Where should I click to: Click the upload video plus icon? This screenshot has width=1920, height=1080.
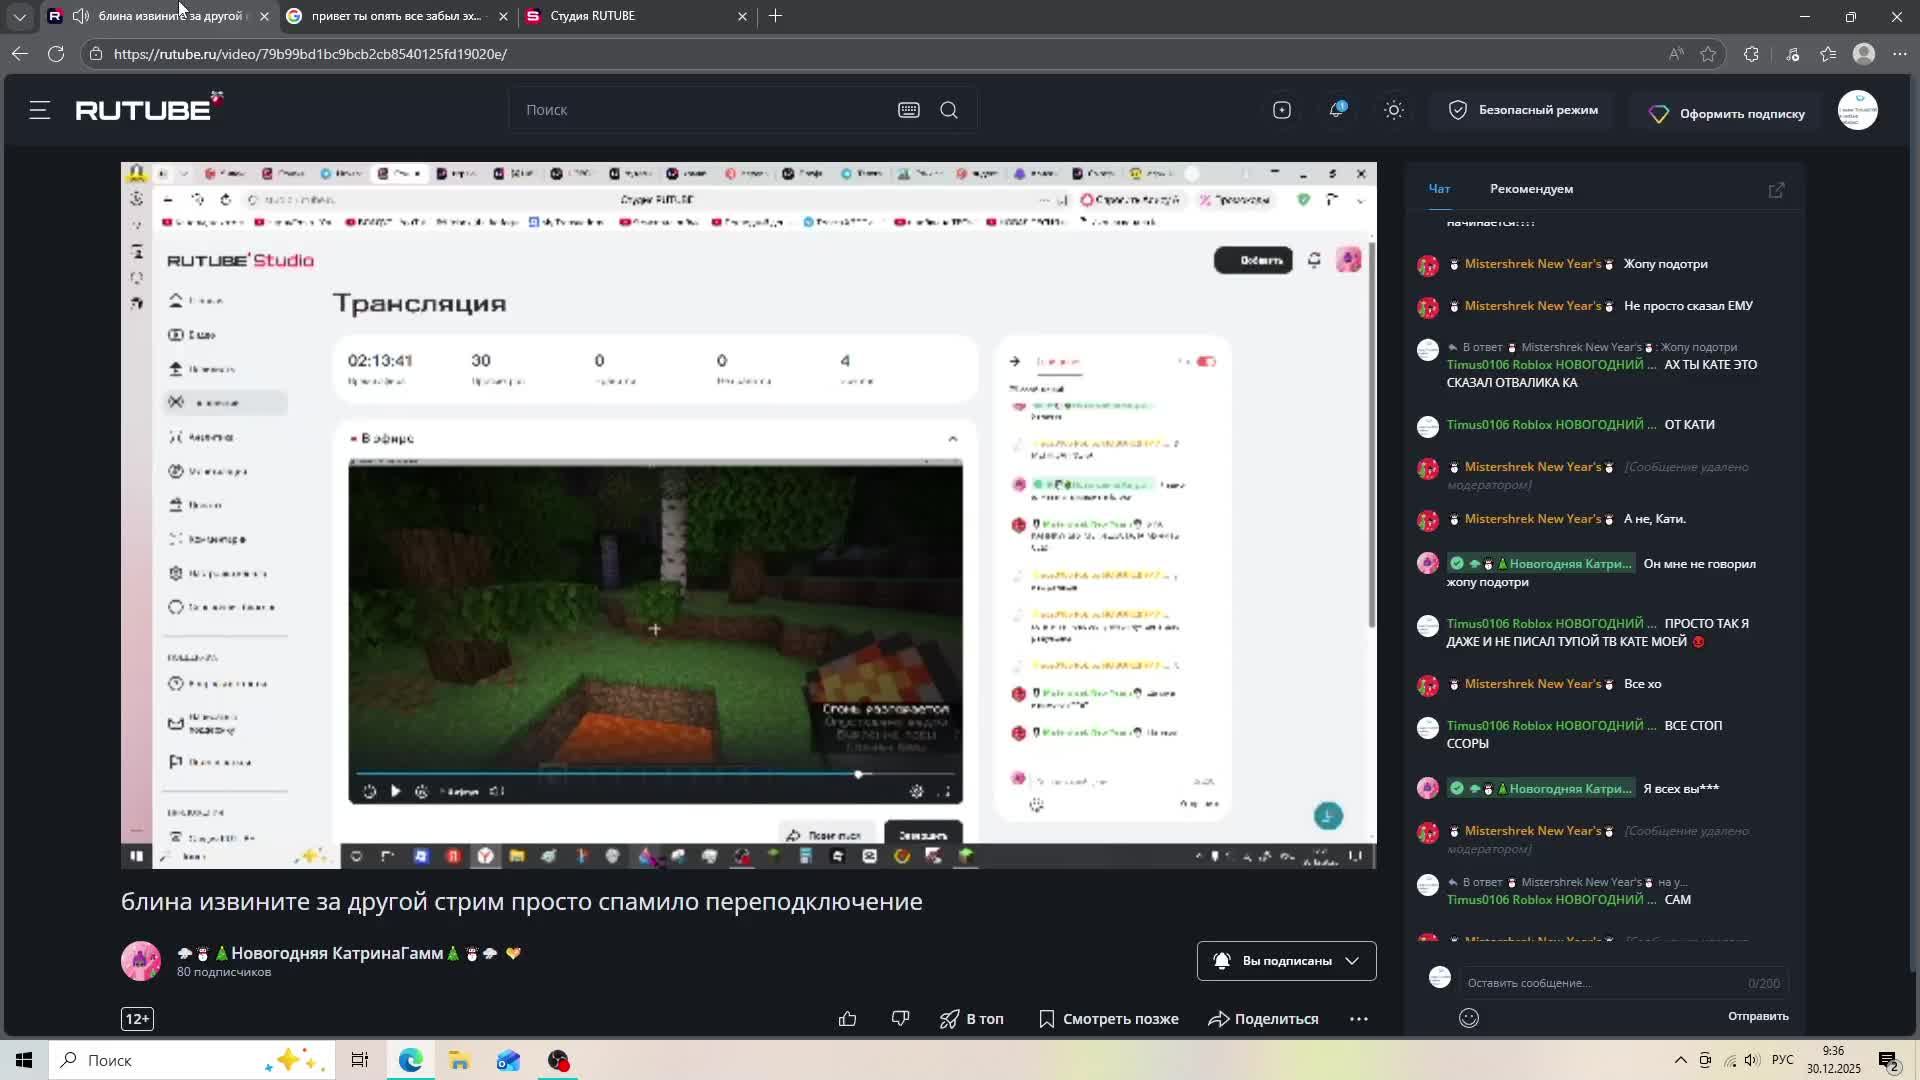pyautogui.click(x=1282, y=110)
